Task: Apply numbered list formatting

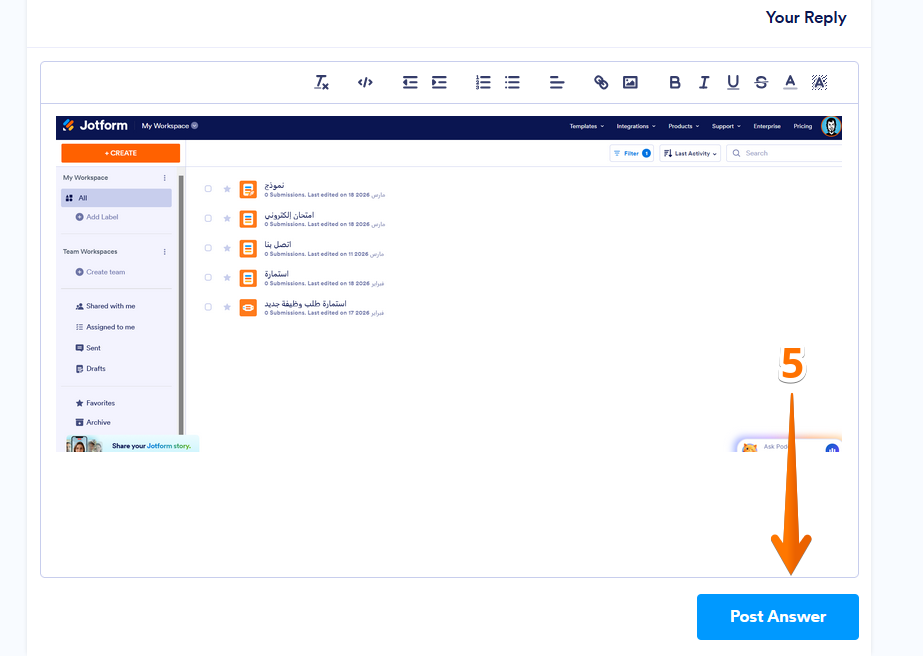Action: (483, 82)
